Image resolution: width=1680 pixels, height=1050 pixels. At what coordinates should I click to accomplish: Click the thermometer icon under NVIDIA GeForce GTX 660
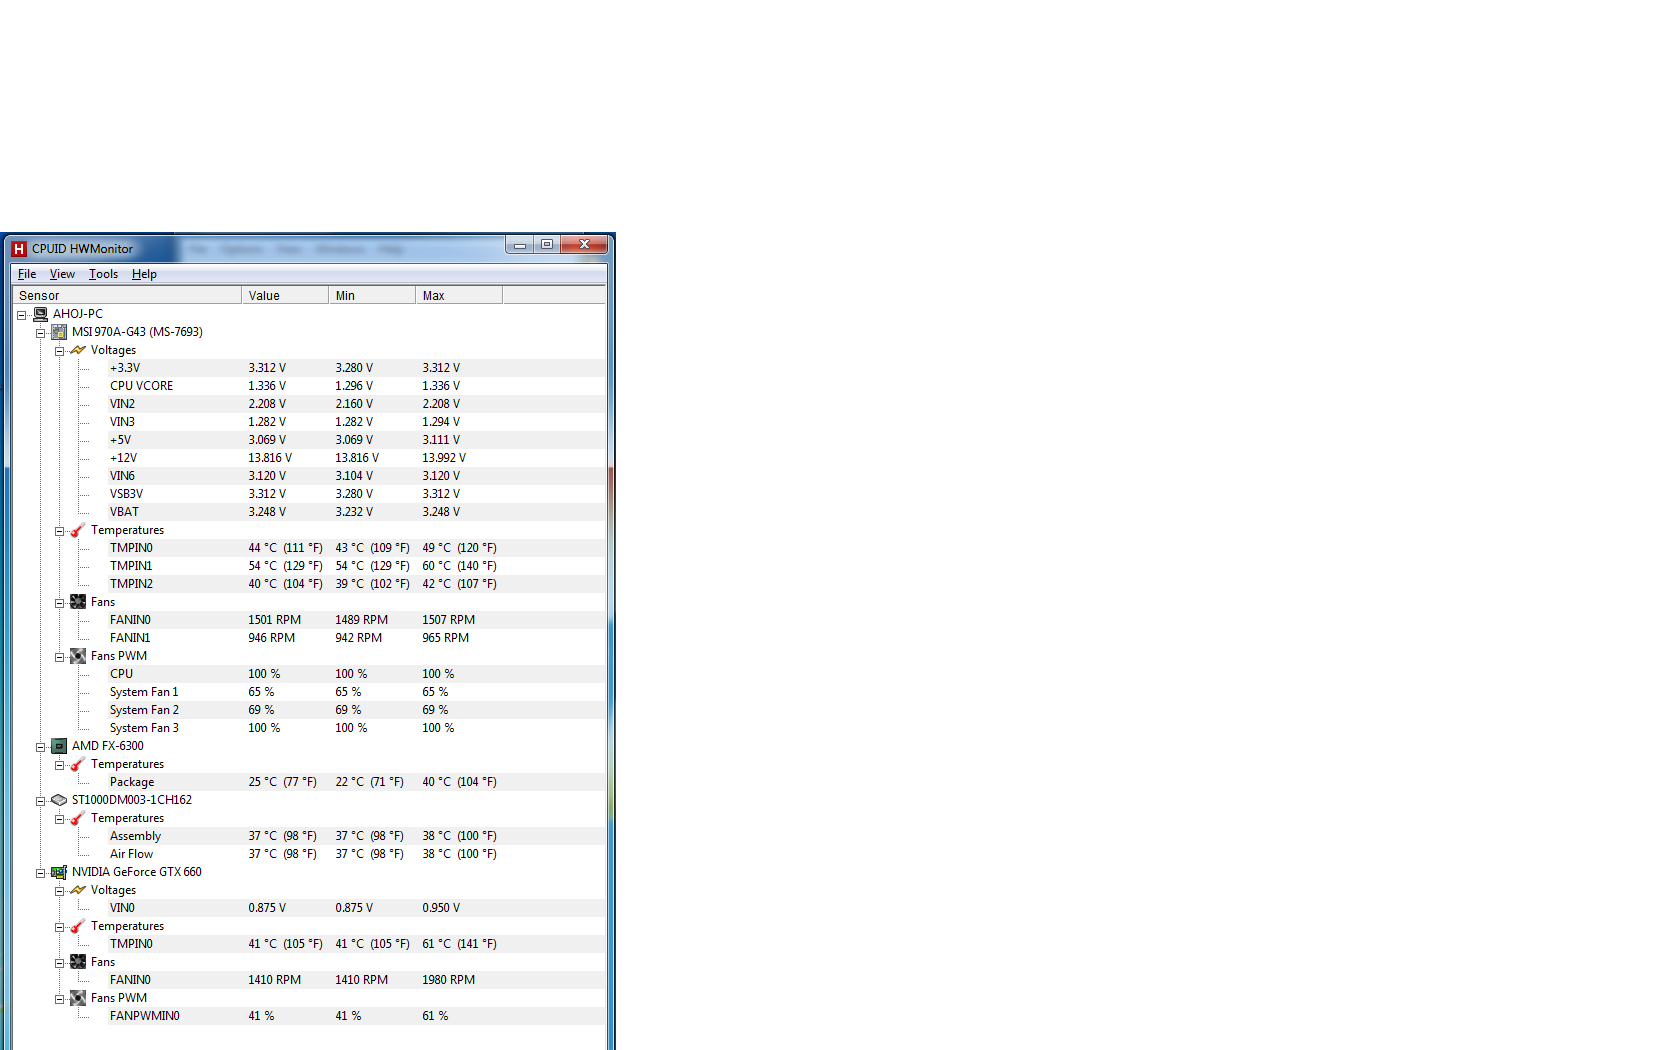coord(78,926)
